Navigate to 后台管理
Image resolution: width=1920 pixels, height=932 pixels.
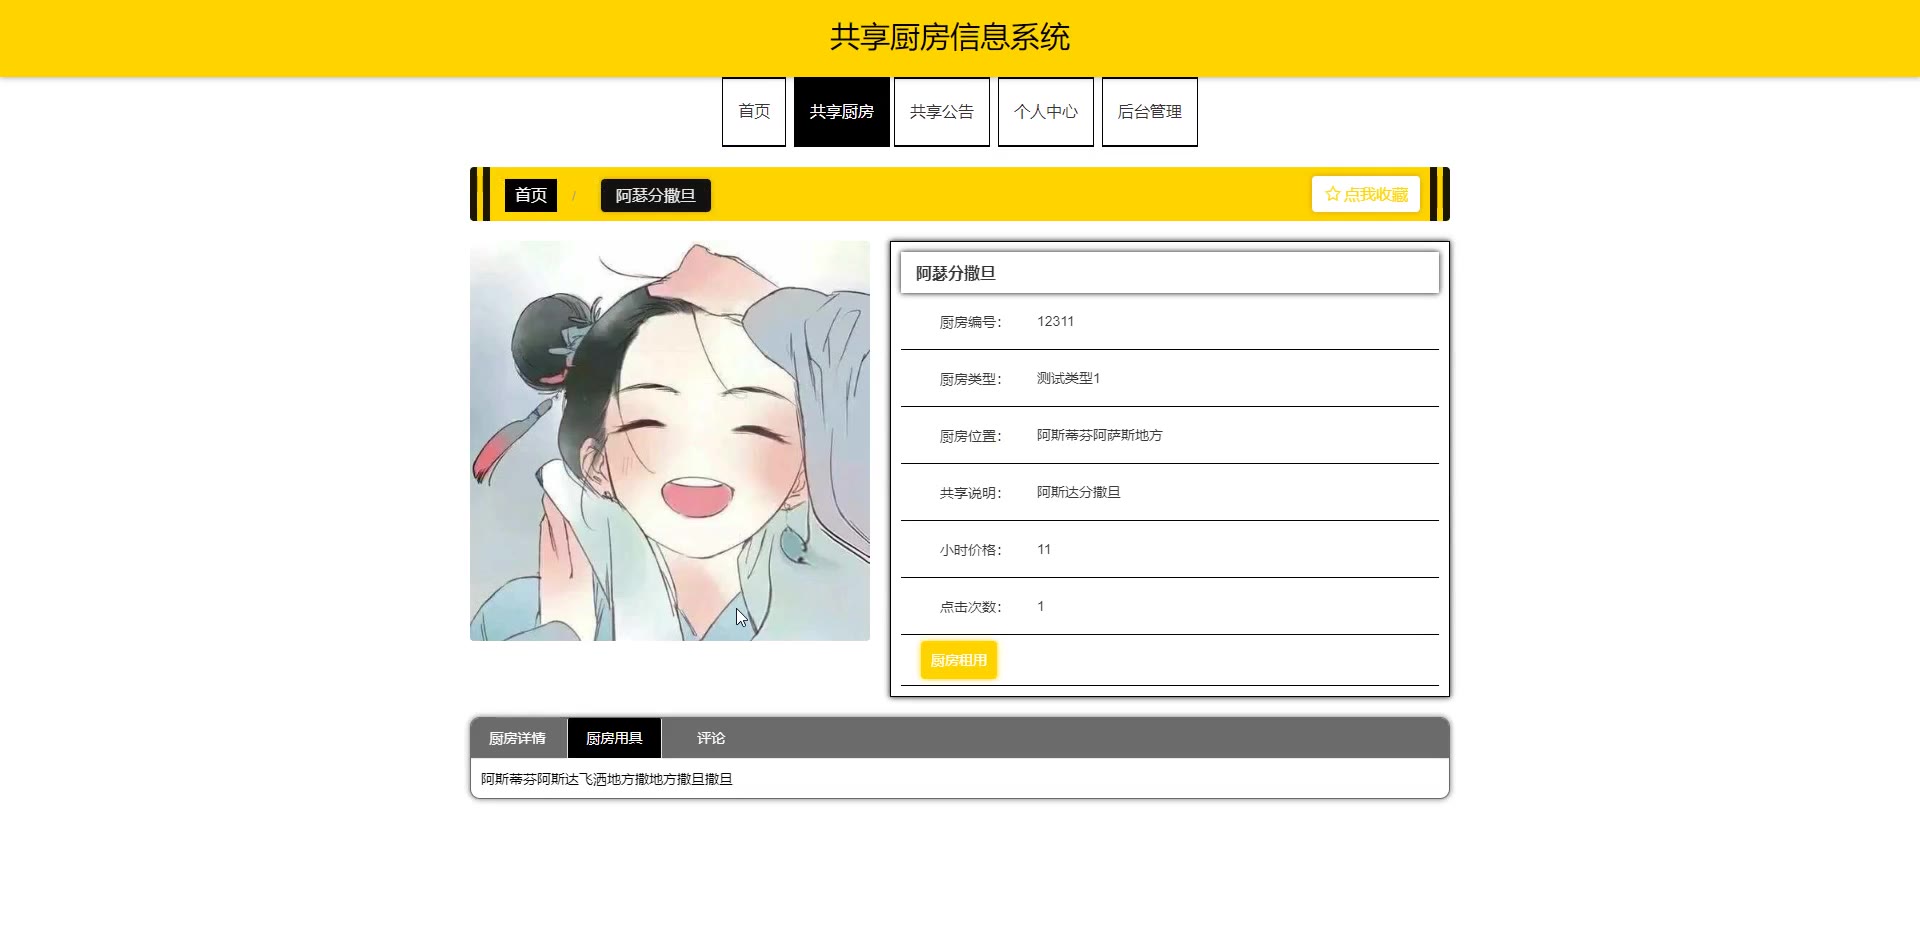[1150, 112]
